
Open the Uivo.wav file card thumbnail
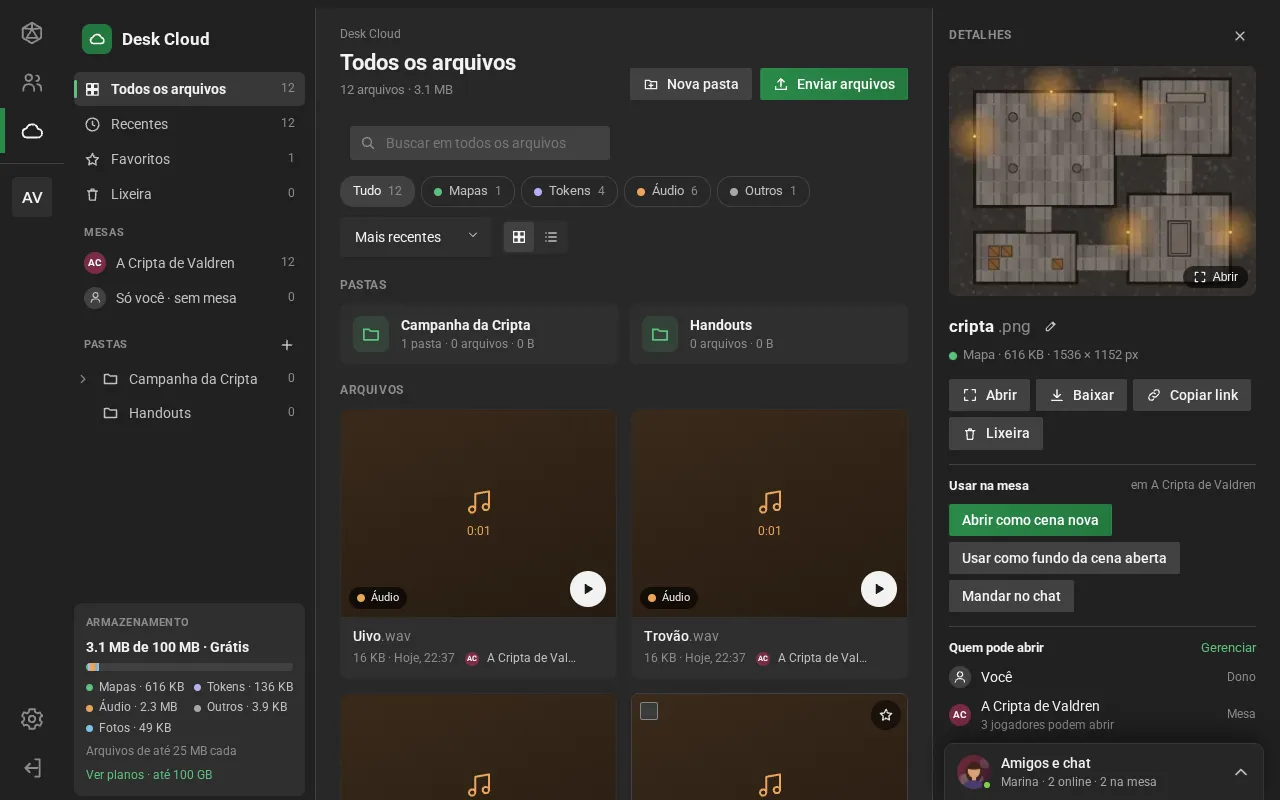[x=478, y=513]
